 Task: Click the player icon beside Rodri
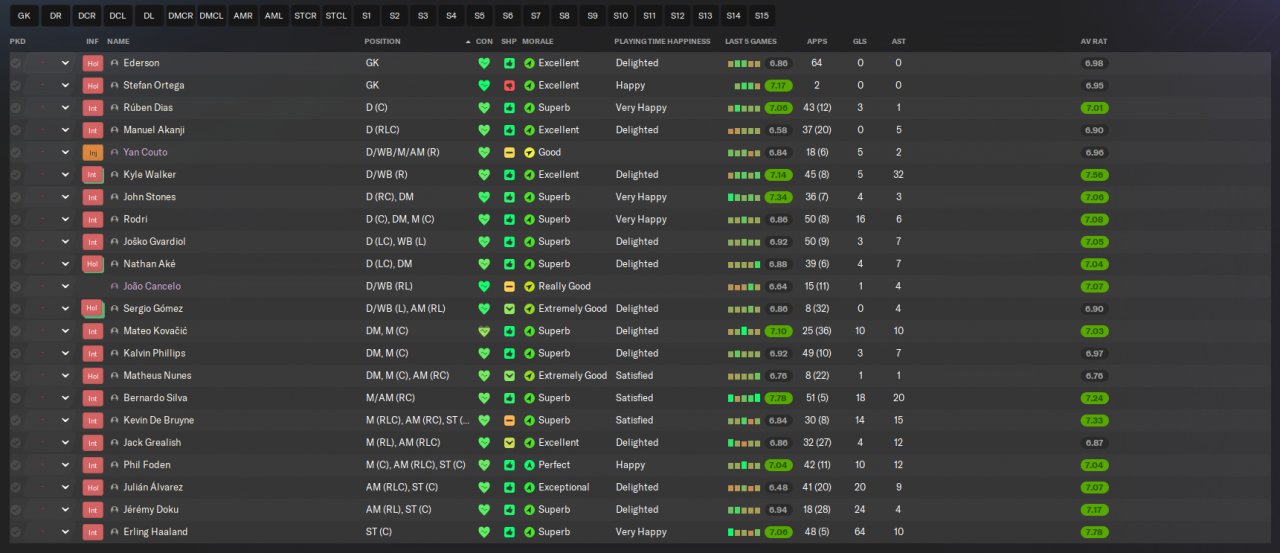[115, 219]
